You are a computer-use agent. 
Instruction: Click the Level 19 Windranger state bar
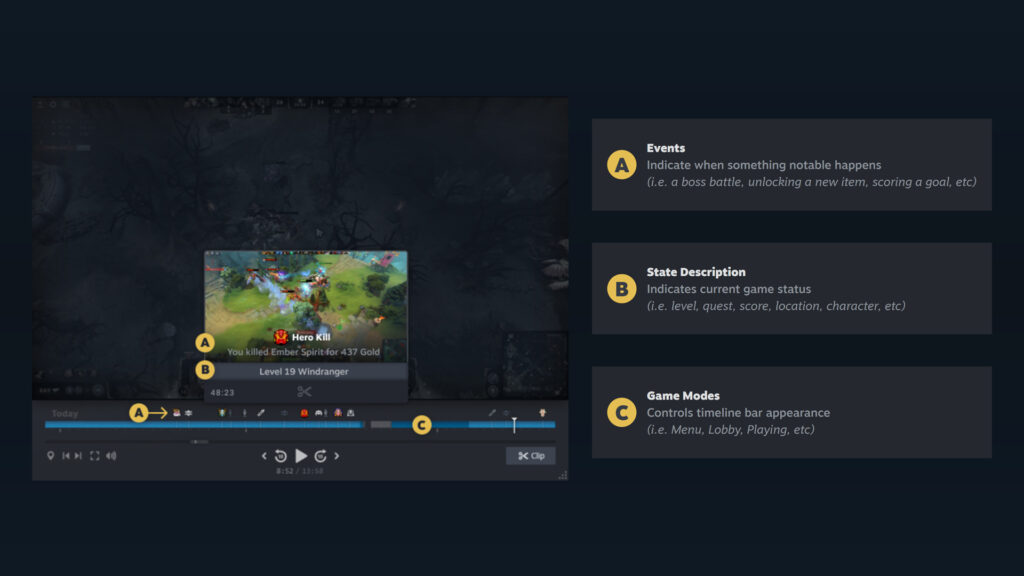point(305,371)
